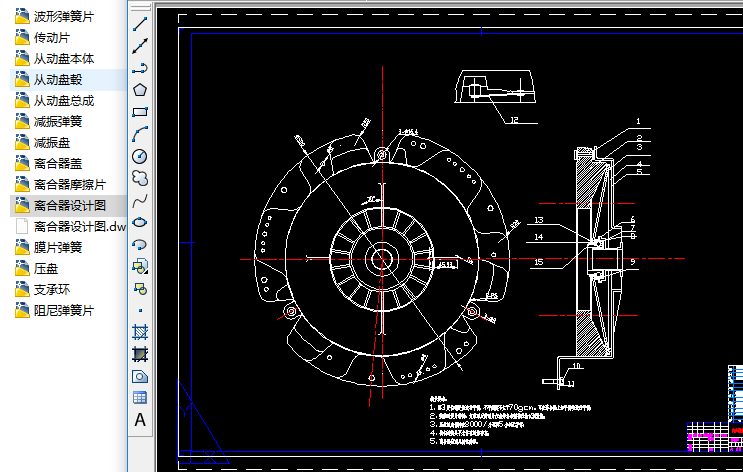Viewport: 743px width, 472px height.
Task: Select the Construction Line tool
Action: click(x=140, y=46)
